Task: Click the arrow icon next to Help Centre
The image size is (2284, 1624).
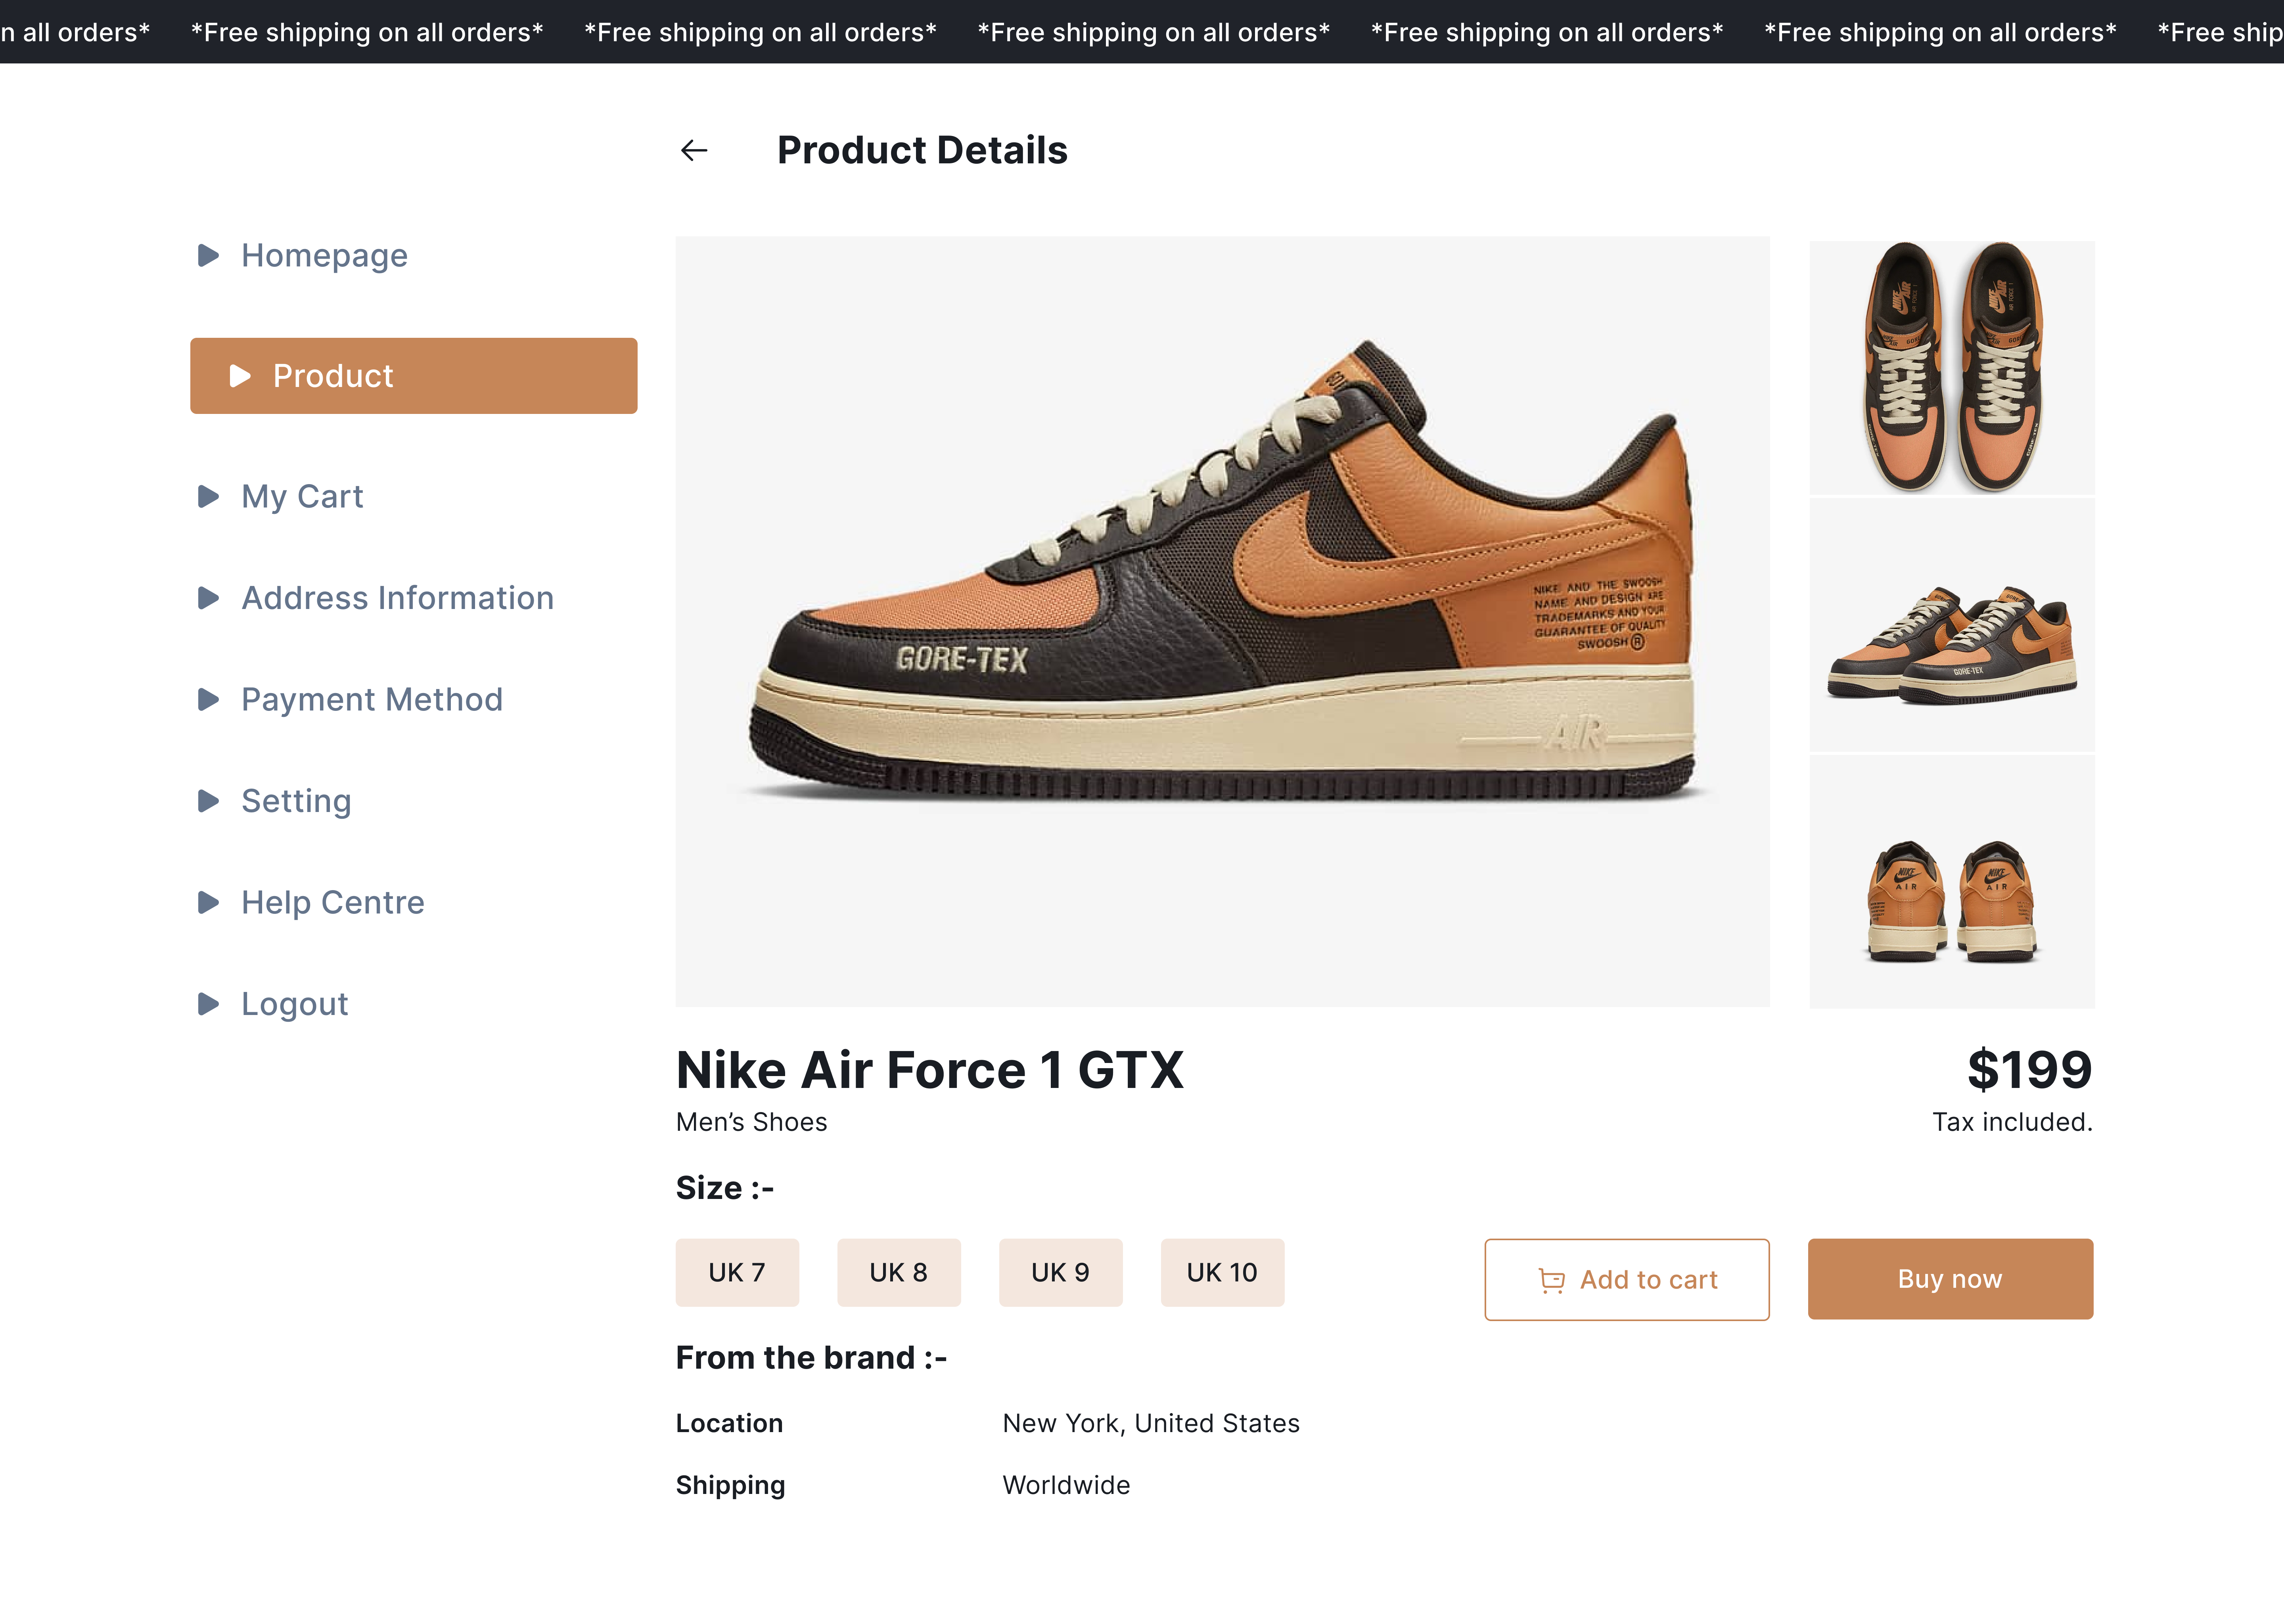Action: [208, 903]
